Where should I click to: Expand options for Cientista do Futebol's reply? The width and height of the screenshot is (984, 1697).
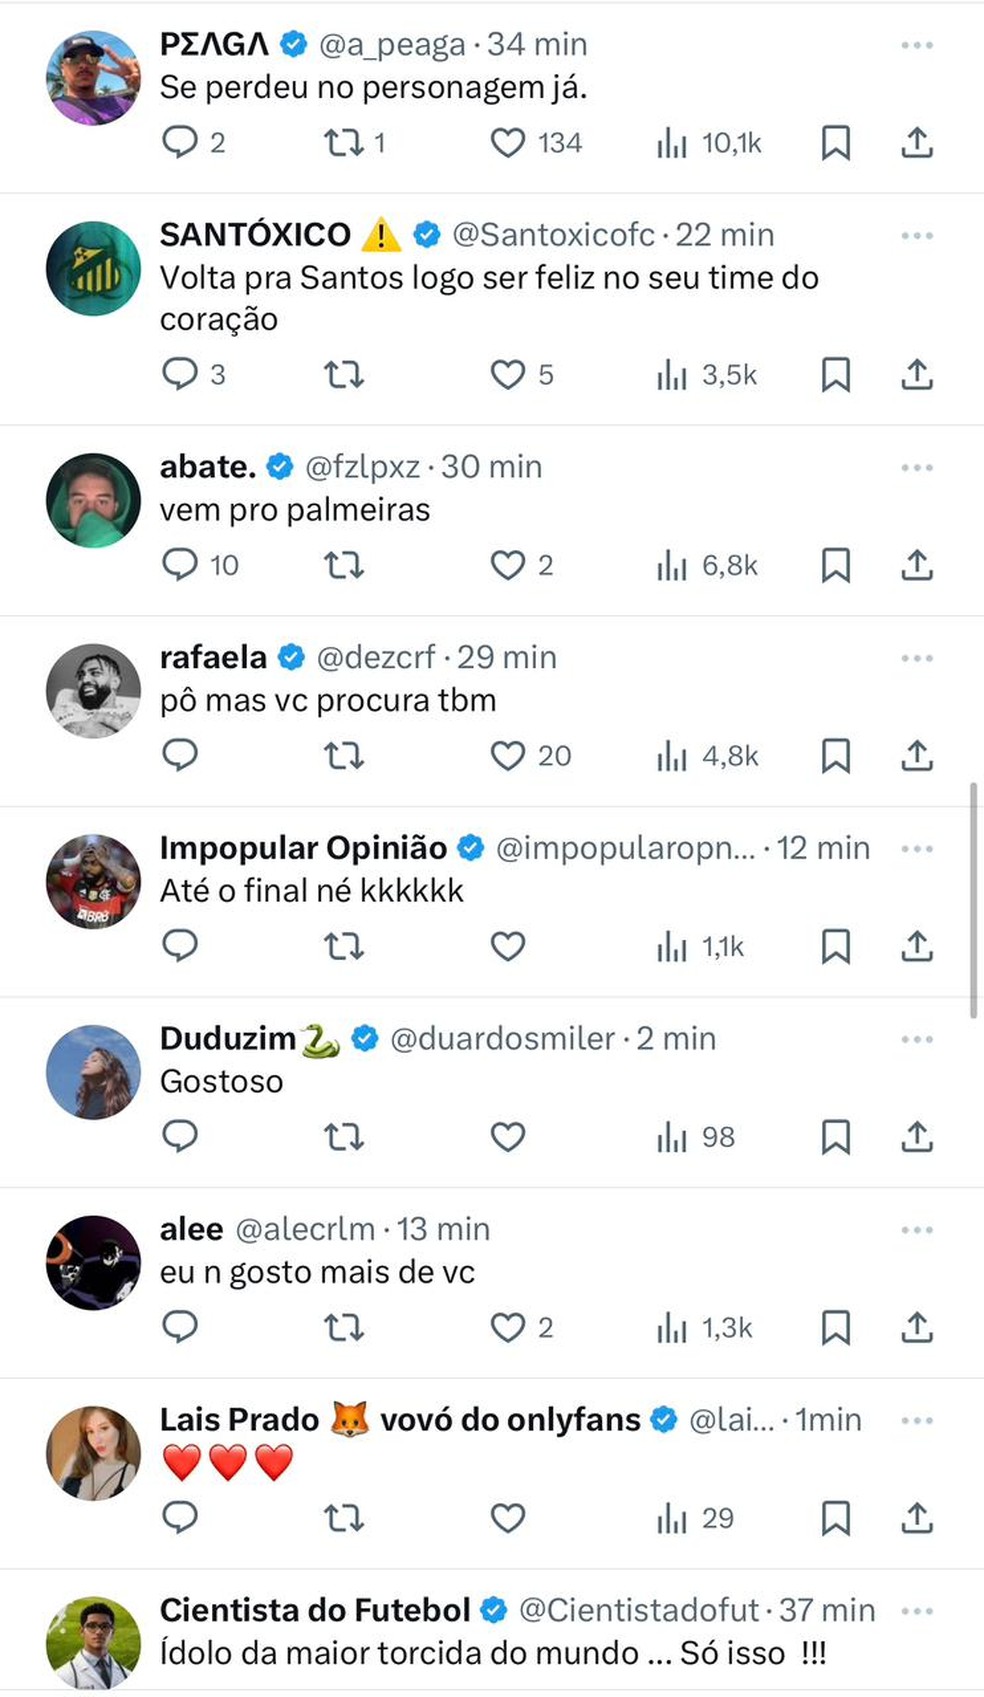[x=916, y=1610]
